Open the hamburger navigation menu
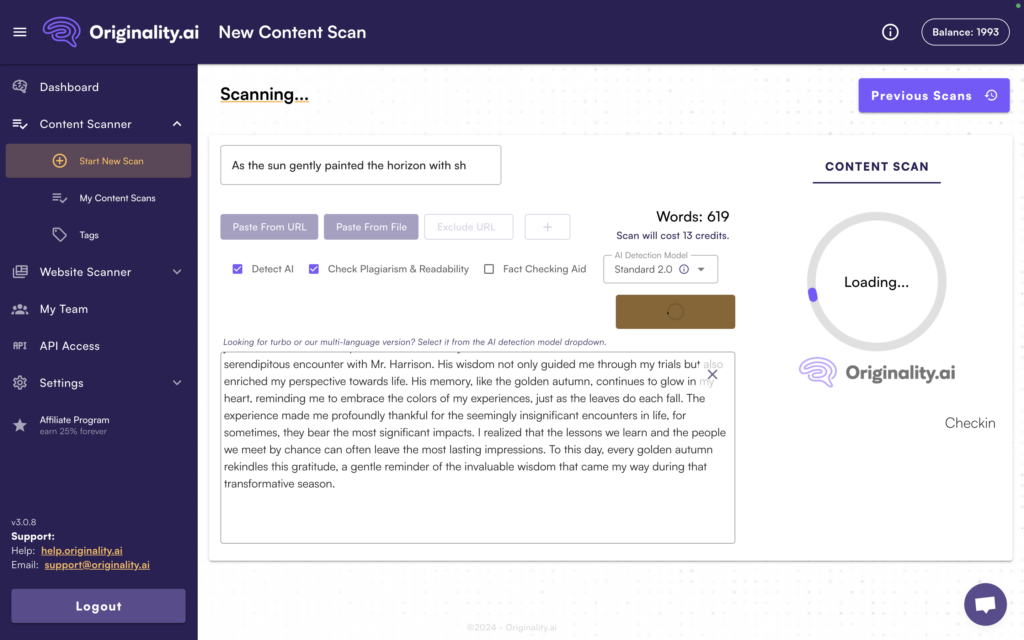The width and height of the screenshot is (1024, 640). (x=19, y=31)
